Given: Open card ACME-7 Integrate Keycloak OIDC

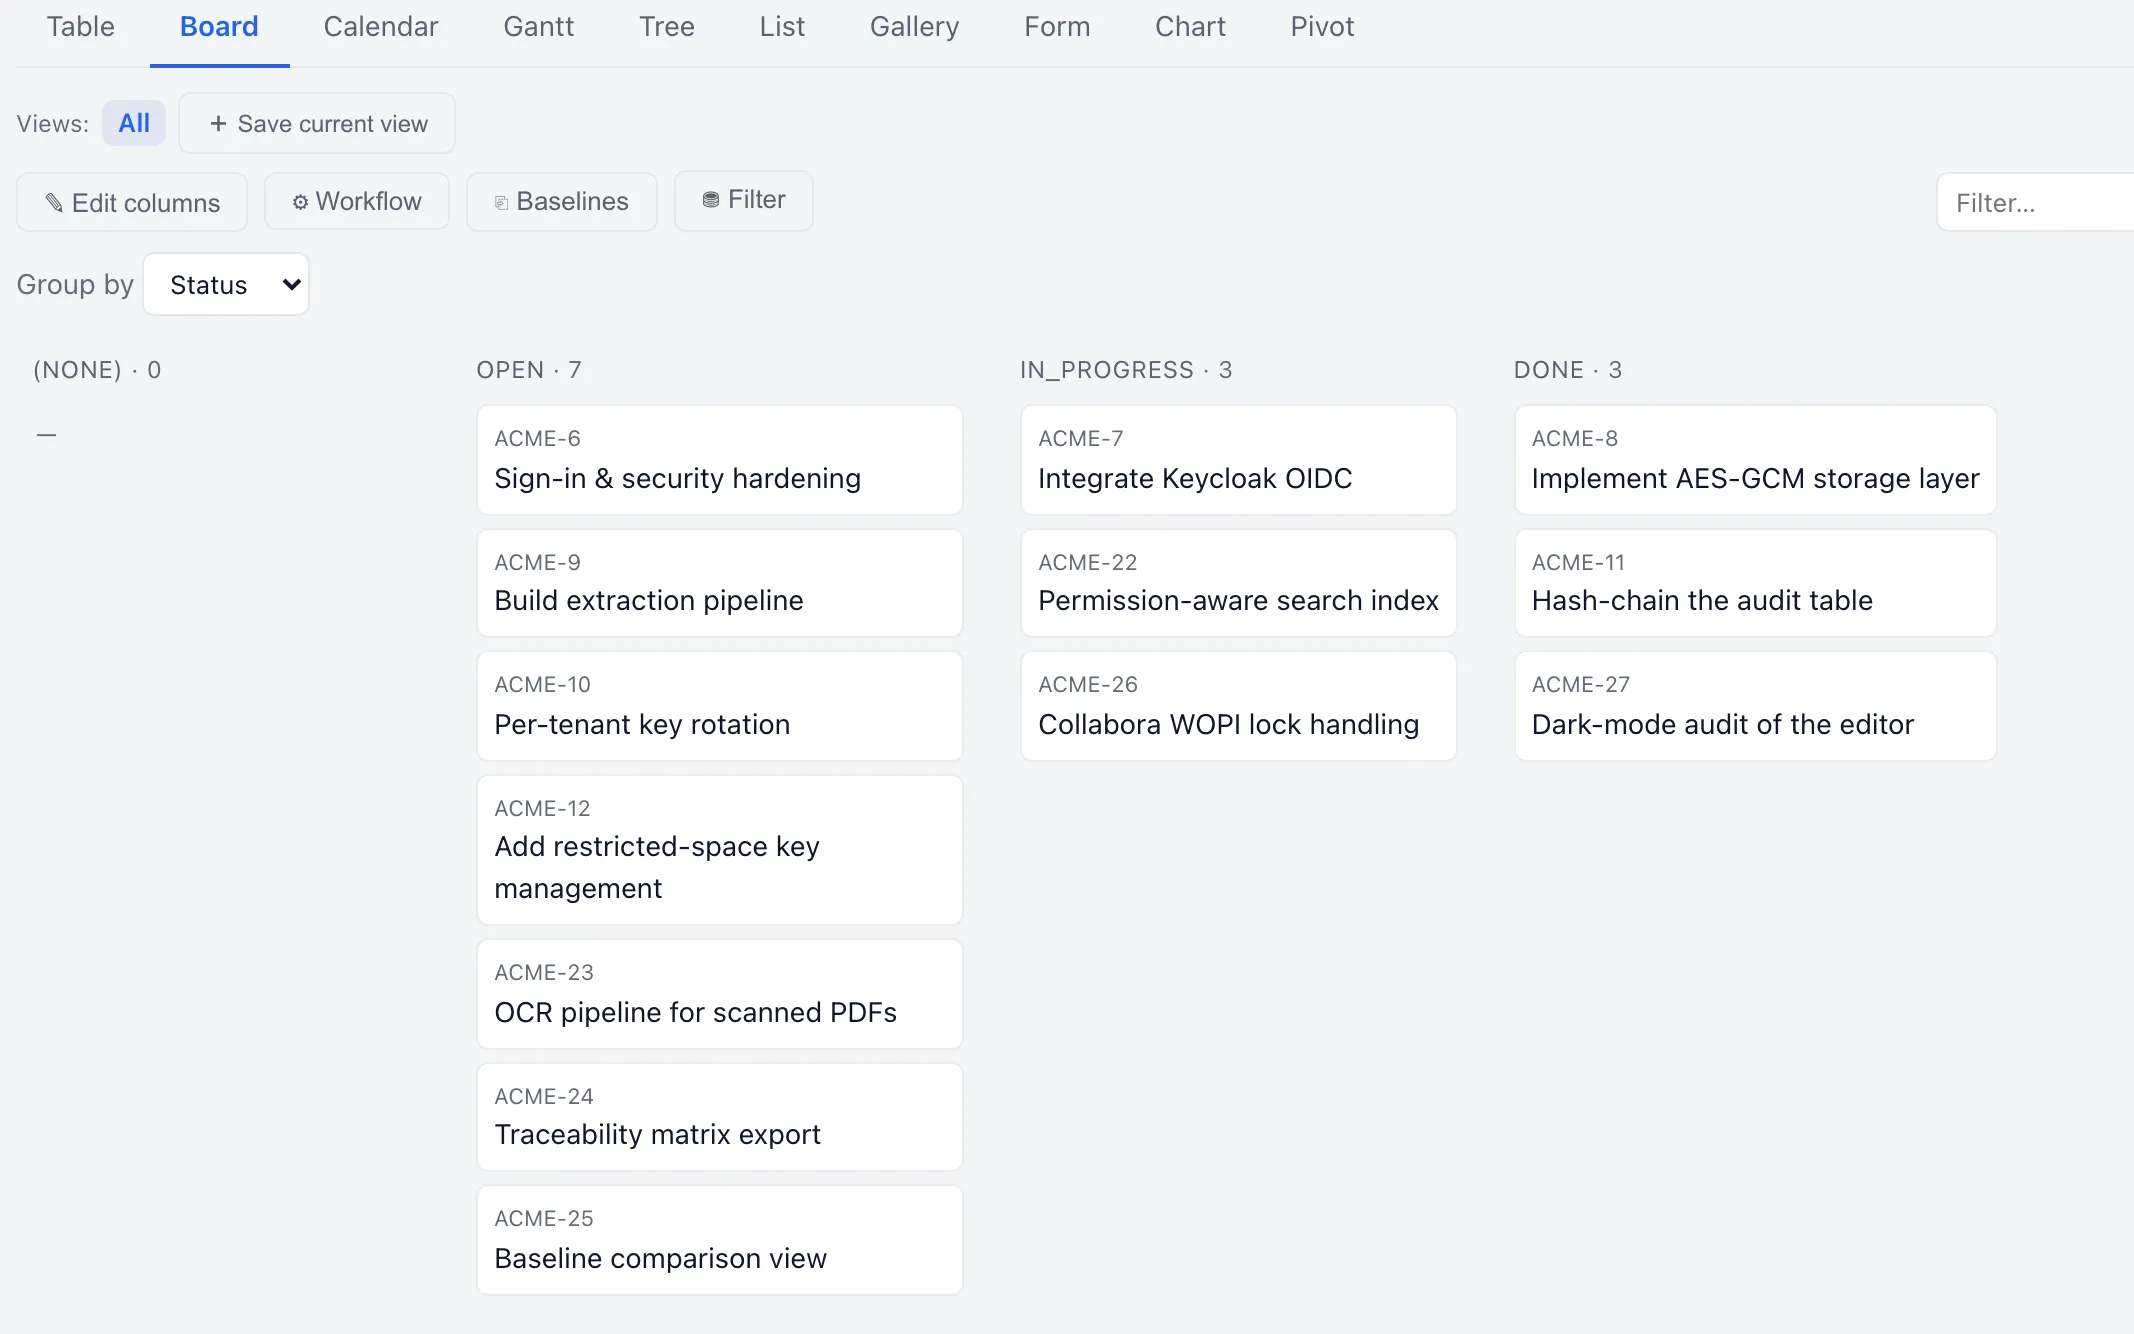Looking at the screenshot, I should 1238,460.
